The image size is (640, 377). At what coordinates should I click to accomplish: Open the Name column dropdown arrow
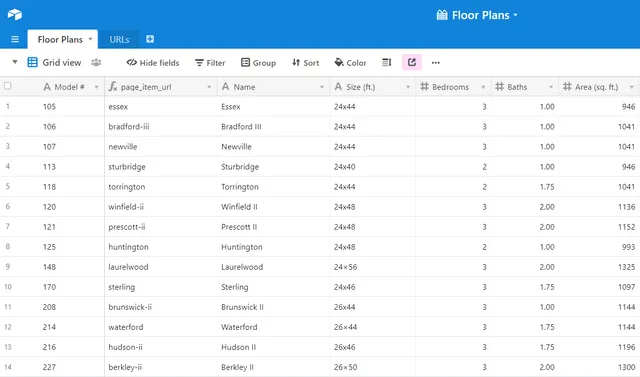[322, 87]
